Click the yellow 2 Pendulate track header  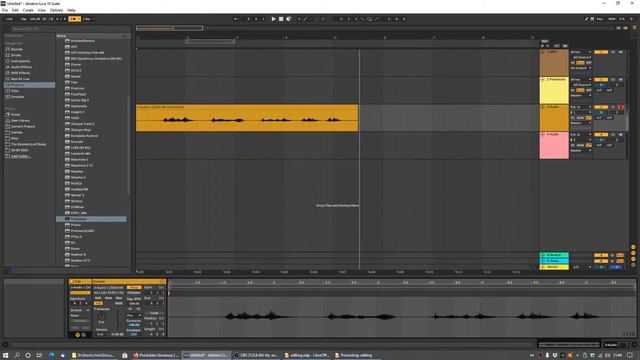click(554, 91)
